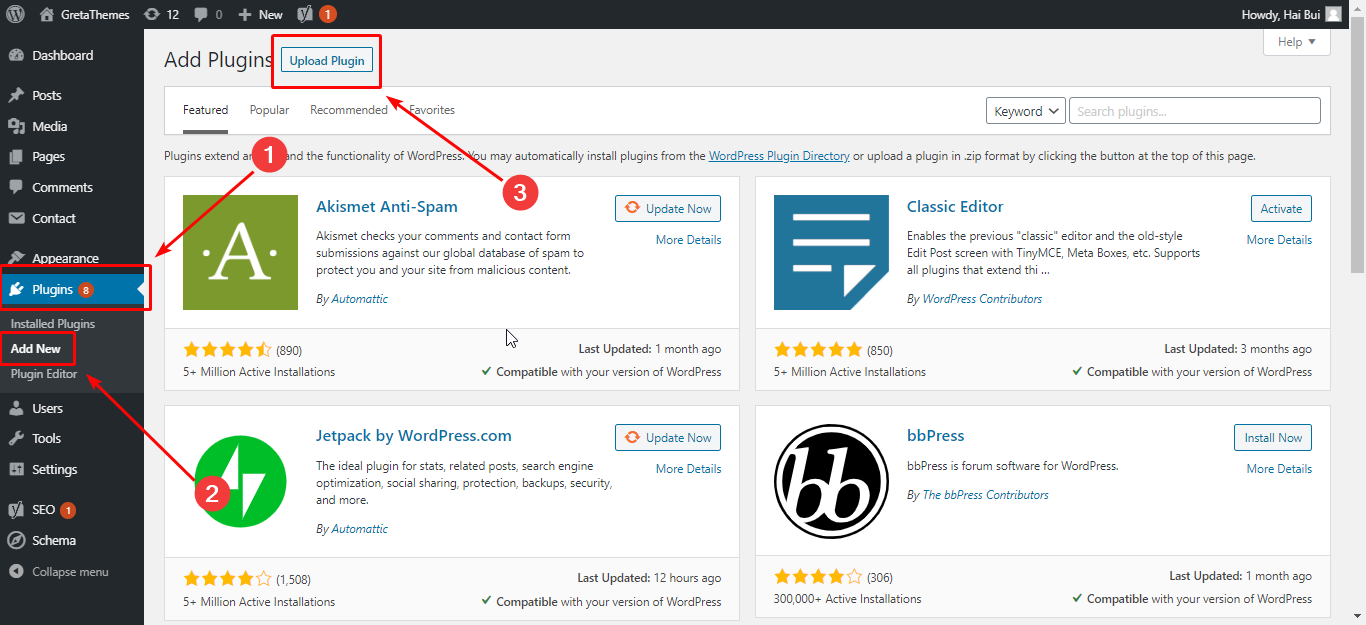
Task: Switch to the Recommended tab
Action: [349, 110]
